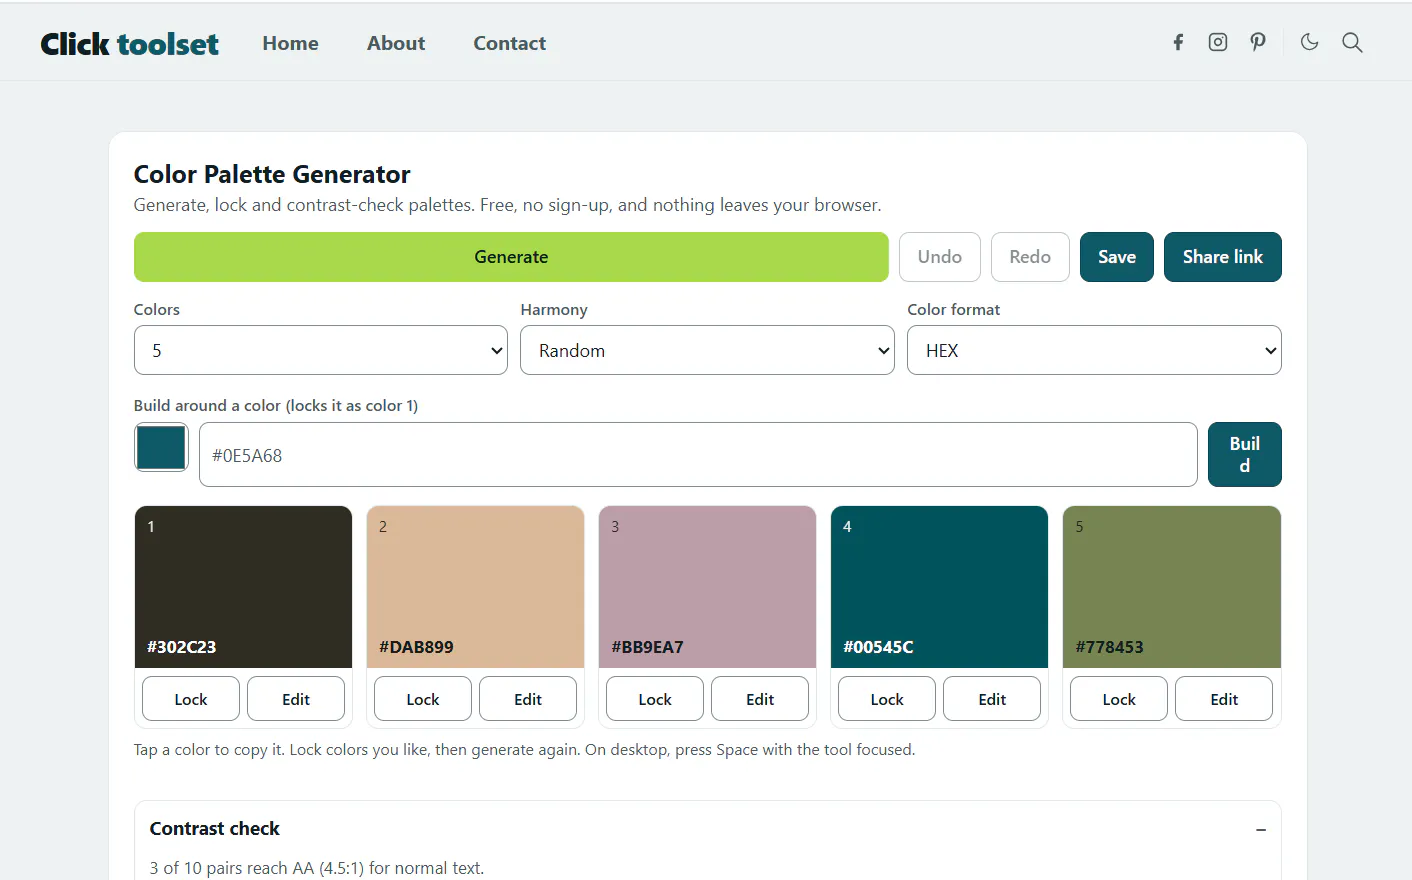Open the Harmony dropdown set to Random
Image resolution: width=1412 pixels, height=880 pixels.
707,350
